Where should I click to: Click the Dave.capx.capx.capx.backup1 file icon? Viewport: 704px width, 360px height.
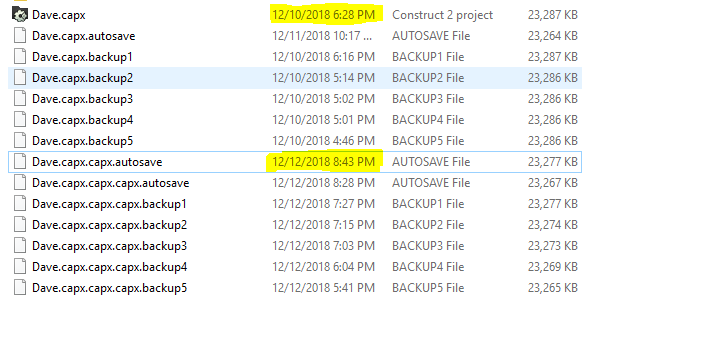pos(20,204)
